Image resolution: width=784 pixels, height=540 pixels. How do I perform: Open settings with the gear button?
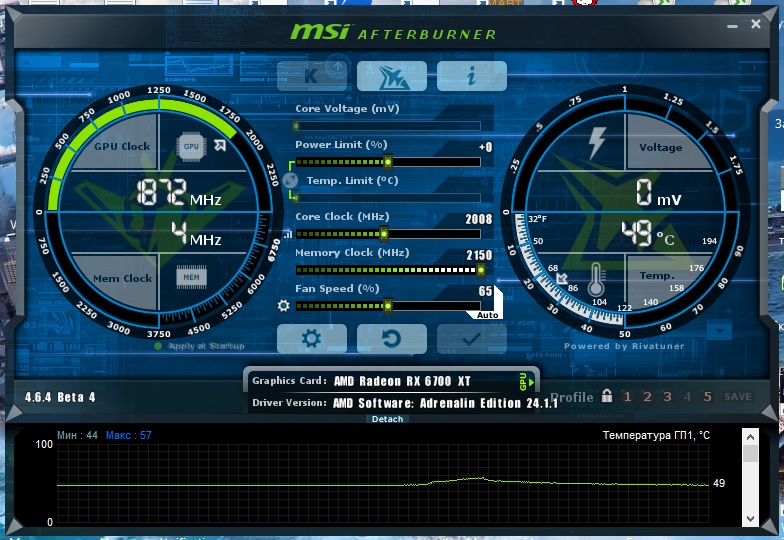coord(312,338)
